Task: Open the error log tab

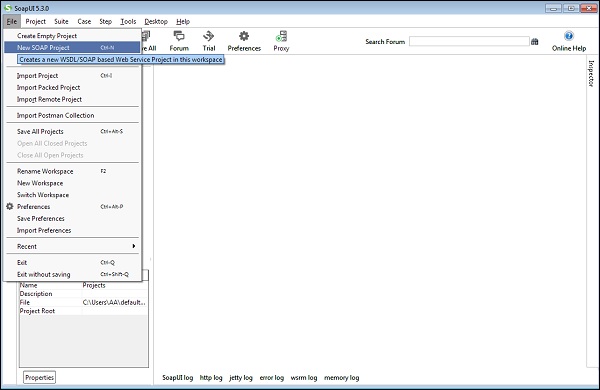Action: tap(272, 378)
